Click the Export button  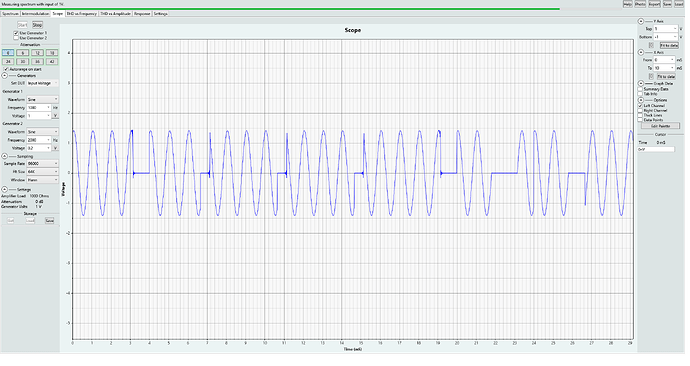tap(654, 4)
